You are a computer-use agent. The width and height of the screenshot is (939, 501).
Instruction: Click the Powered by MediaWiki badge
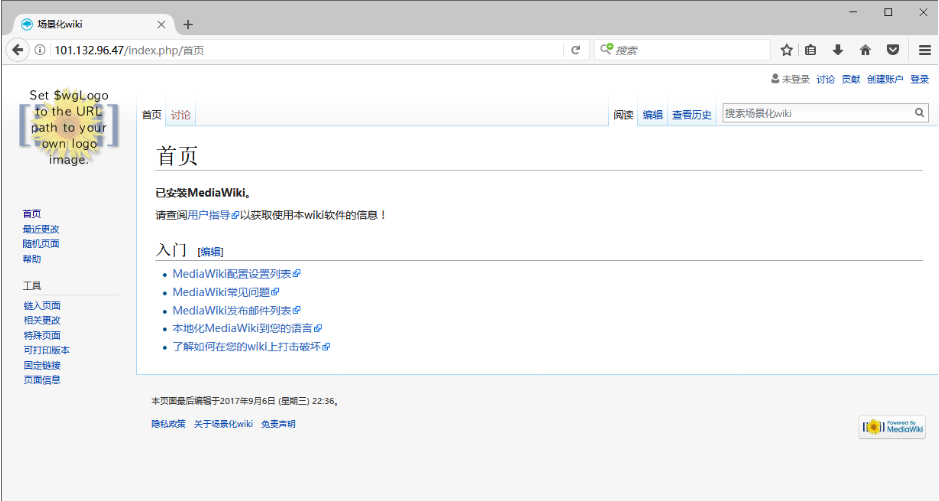point(892,427)
